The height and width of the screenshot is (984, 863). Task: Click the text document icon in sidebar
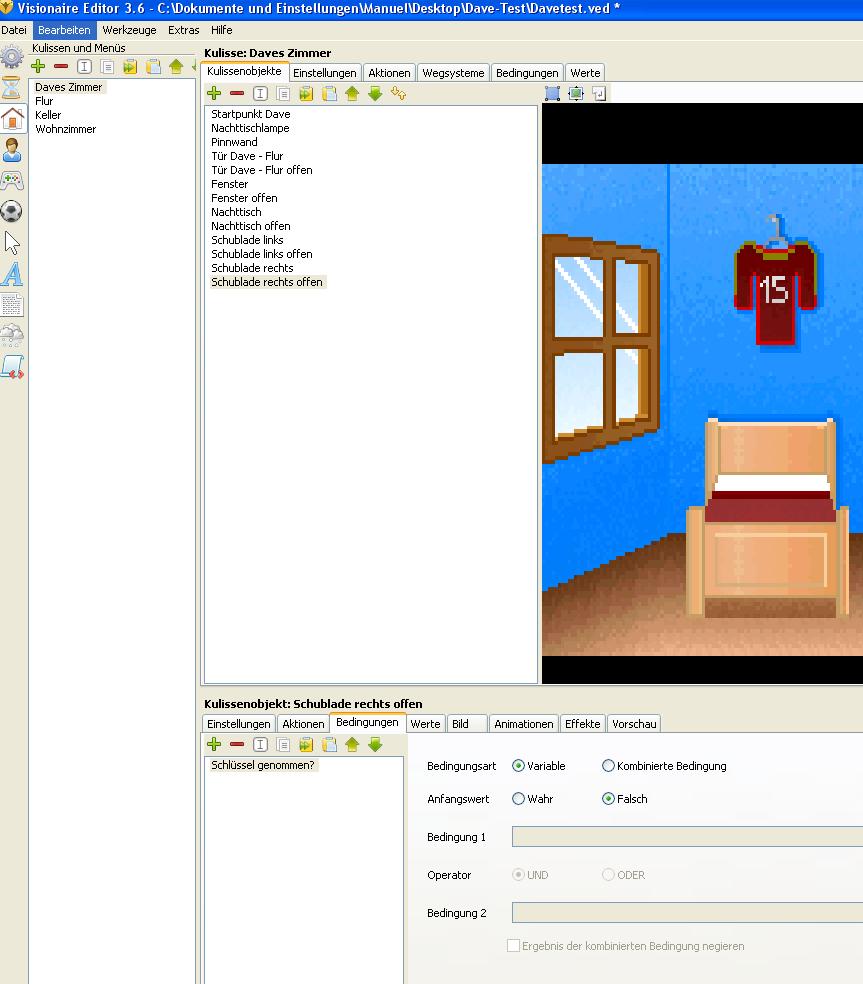(x=12, y=305)
